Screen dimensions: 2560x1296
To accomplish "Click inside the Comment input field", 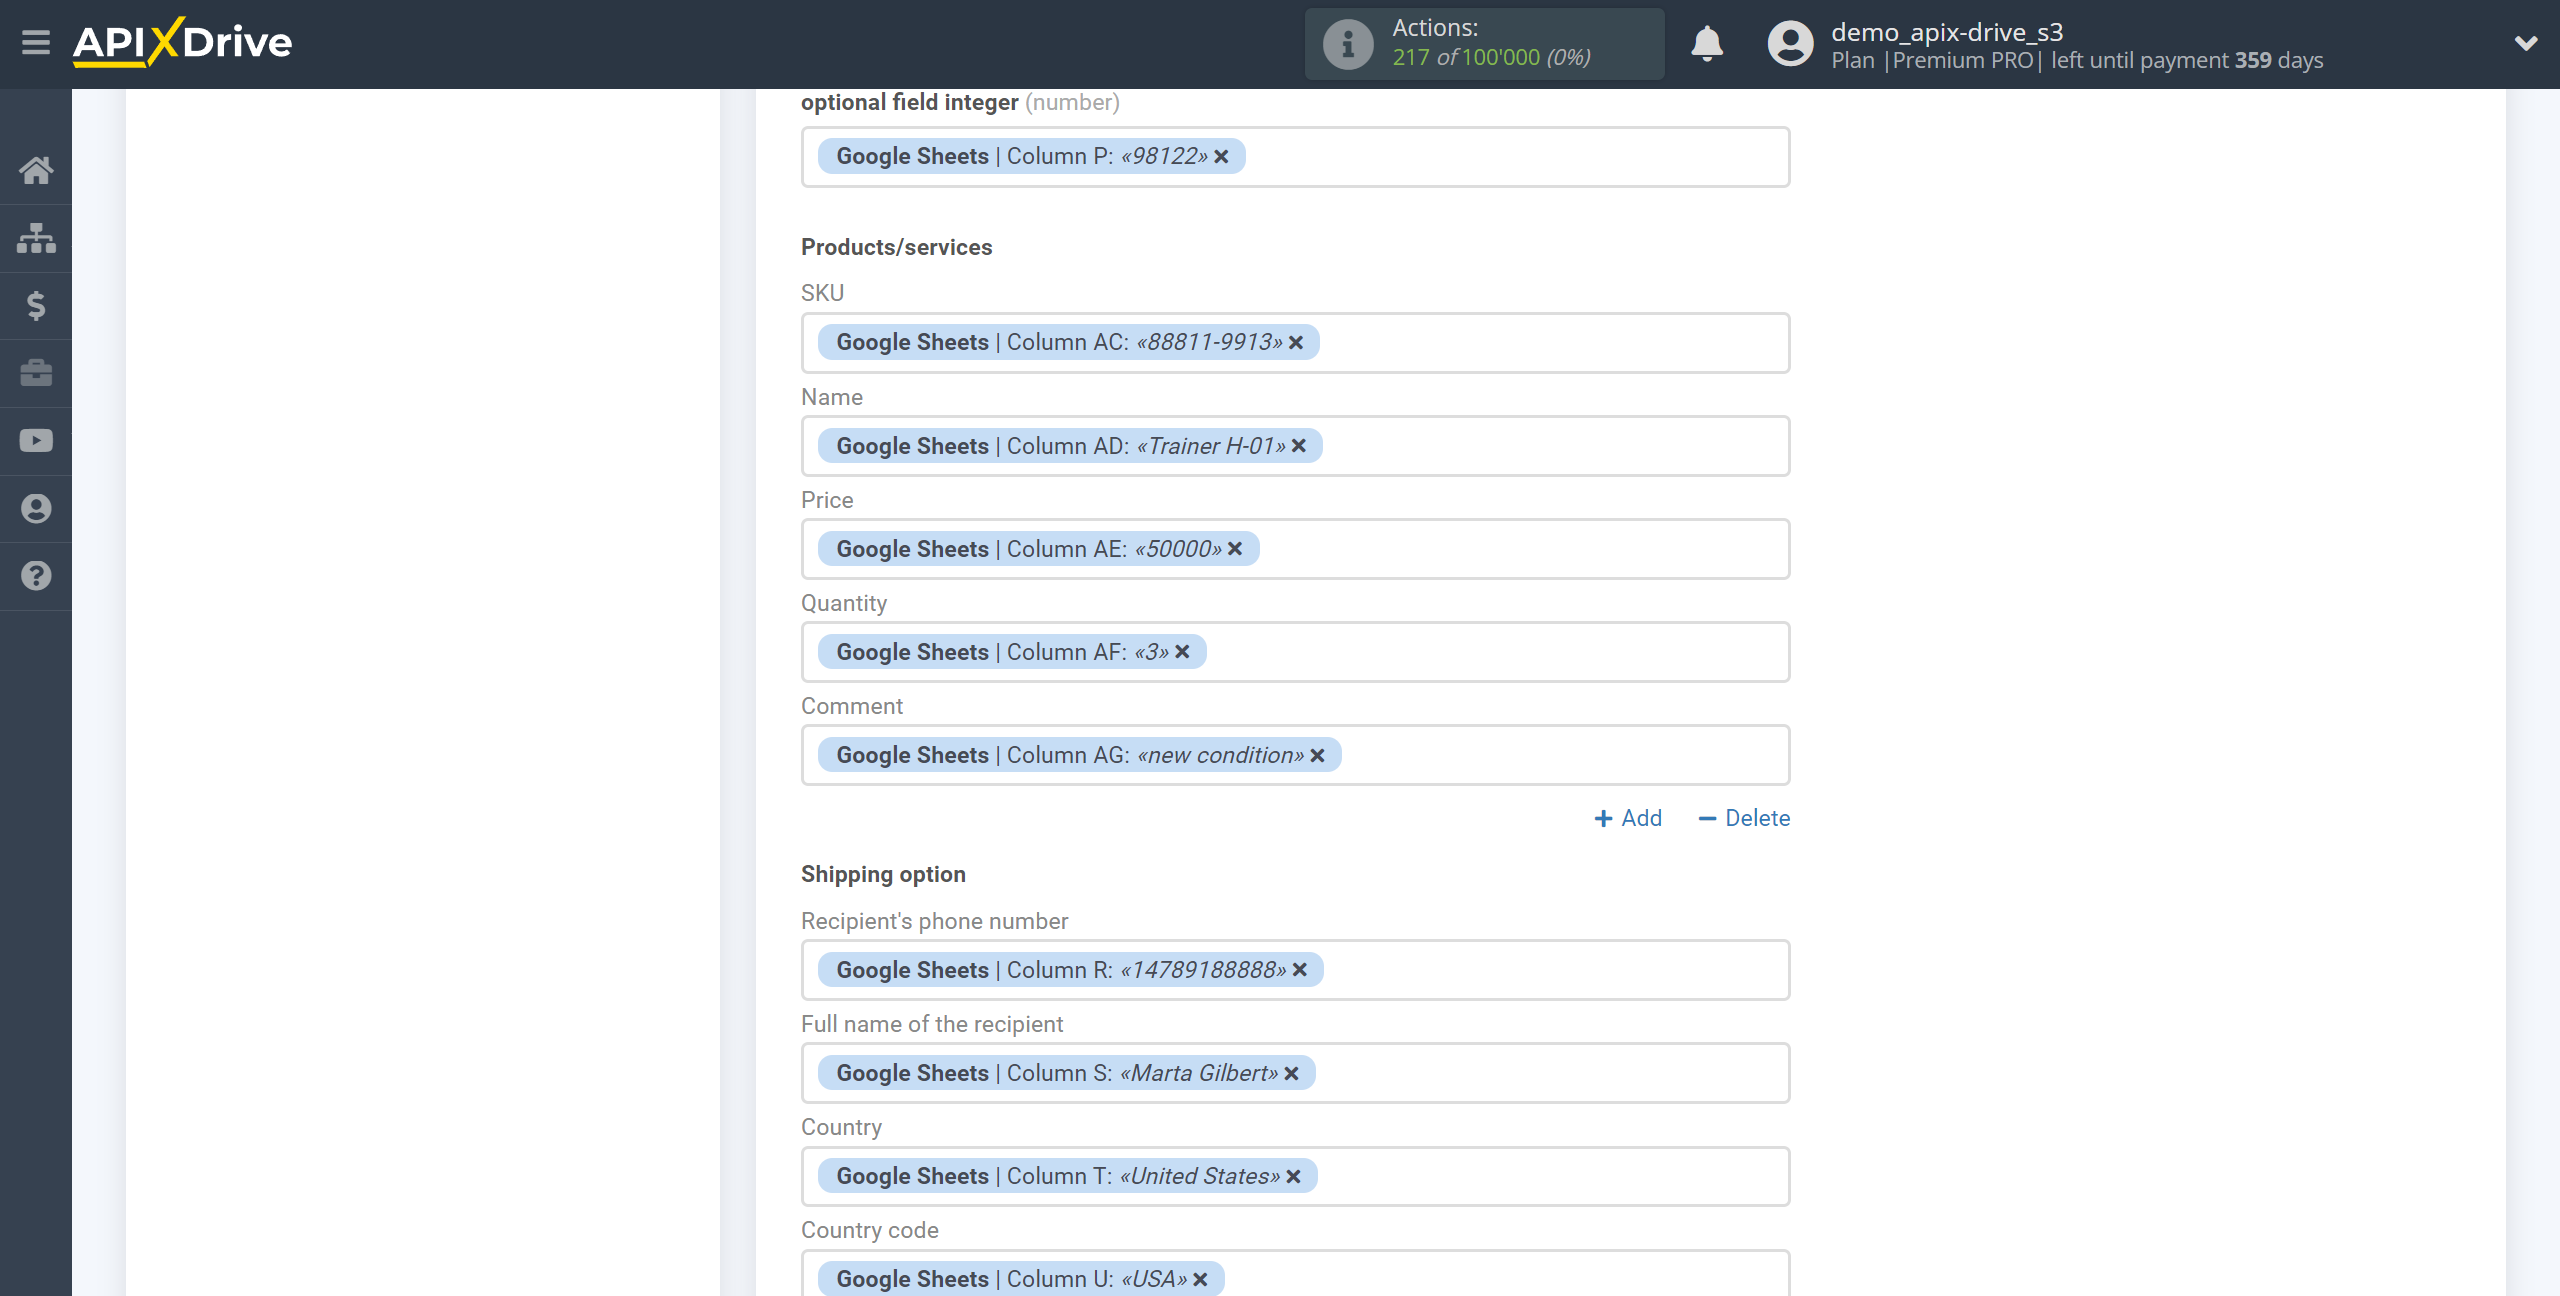I will tap(1295, 755).
